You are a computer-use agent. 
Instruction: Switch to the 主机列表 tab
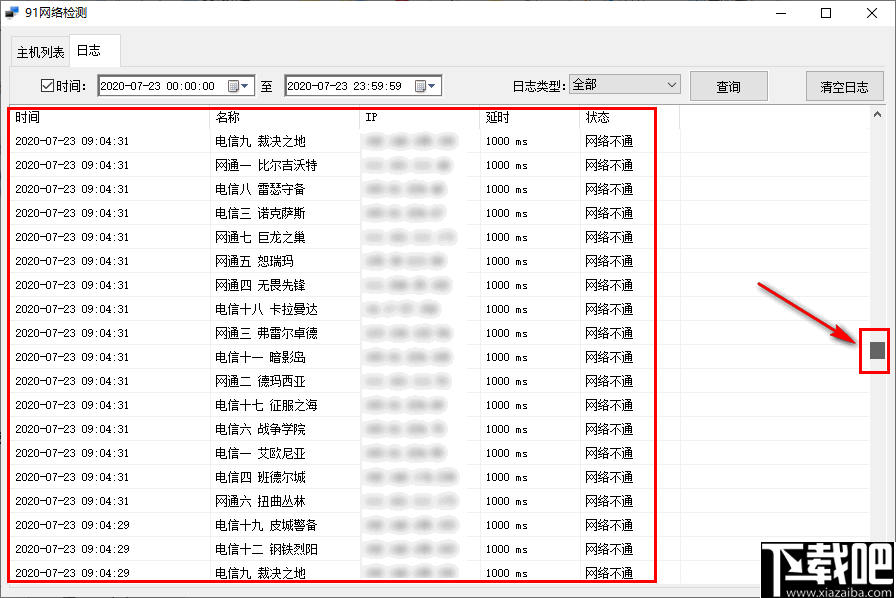38,50
